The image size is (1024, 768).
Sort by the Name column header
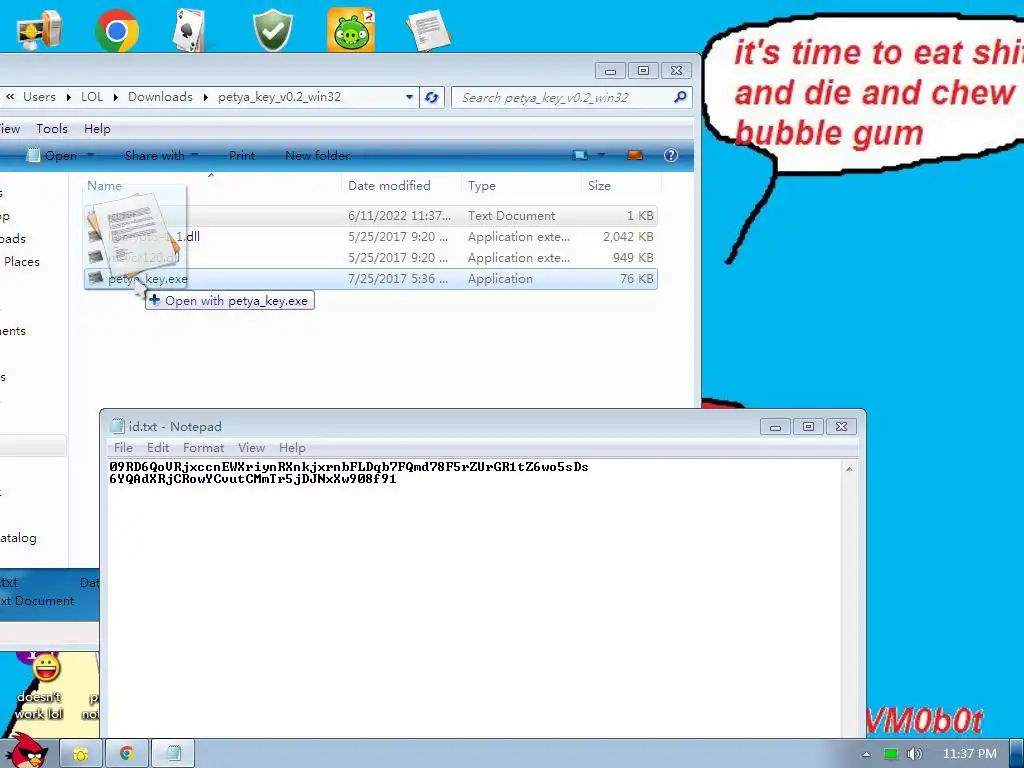tap(212, 185)
